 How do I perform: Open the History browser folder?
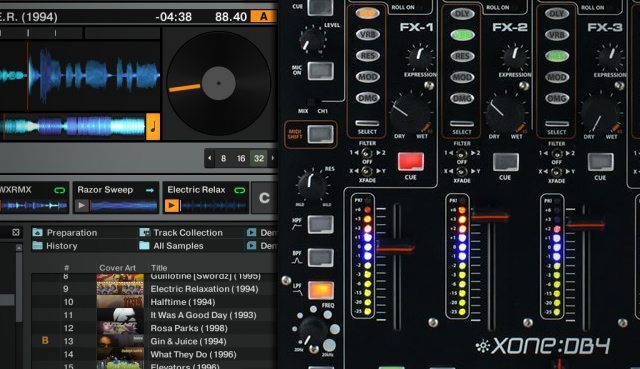click(55, 246)
